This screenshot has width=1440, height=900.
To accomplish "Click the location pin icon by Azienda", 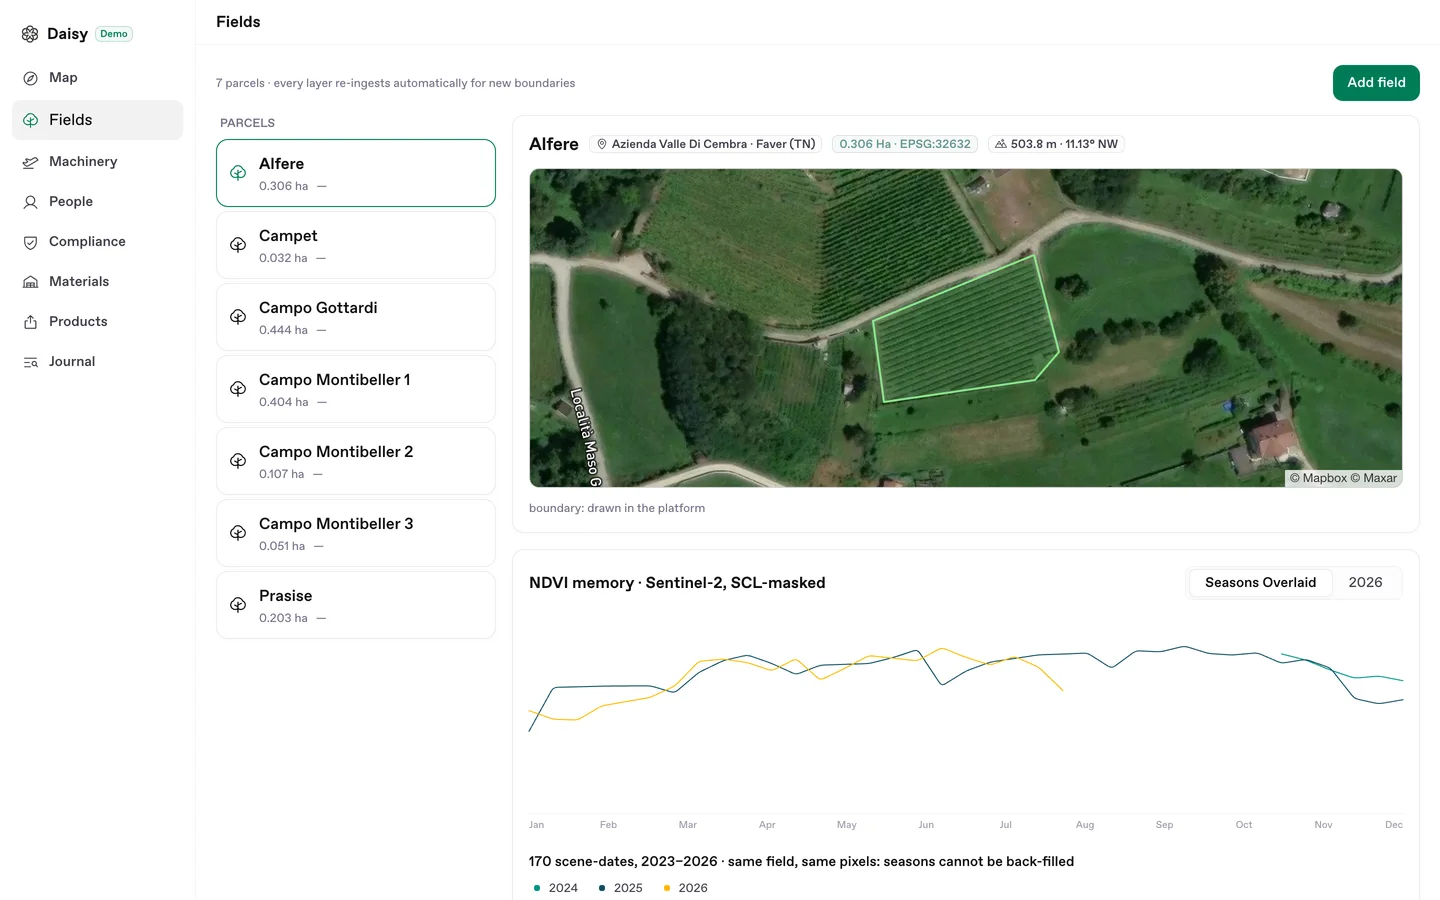I will [602, 144].
